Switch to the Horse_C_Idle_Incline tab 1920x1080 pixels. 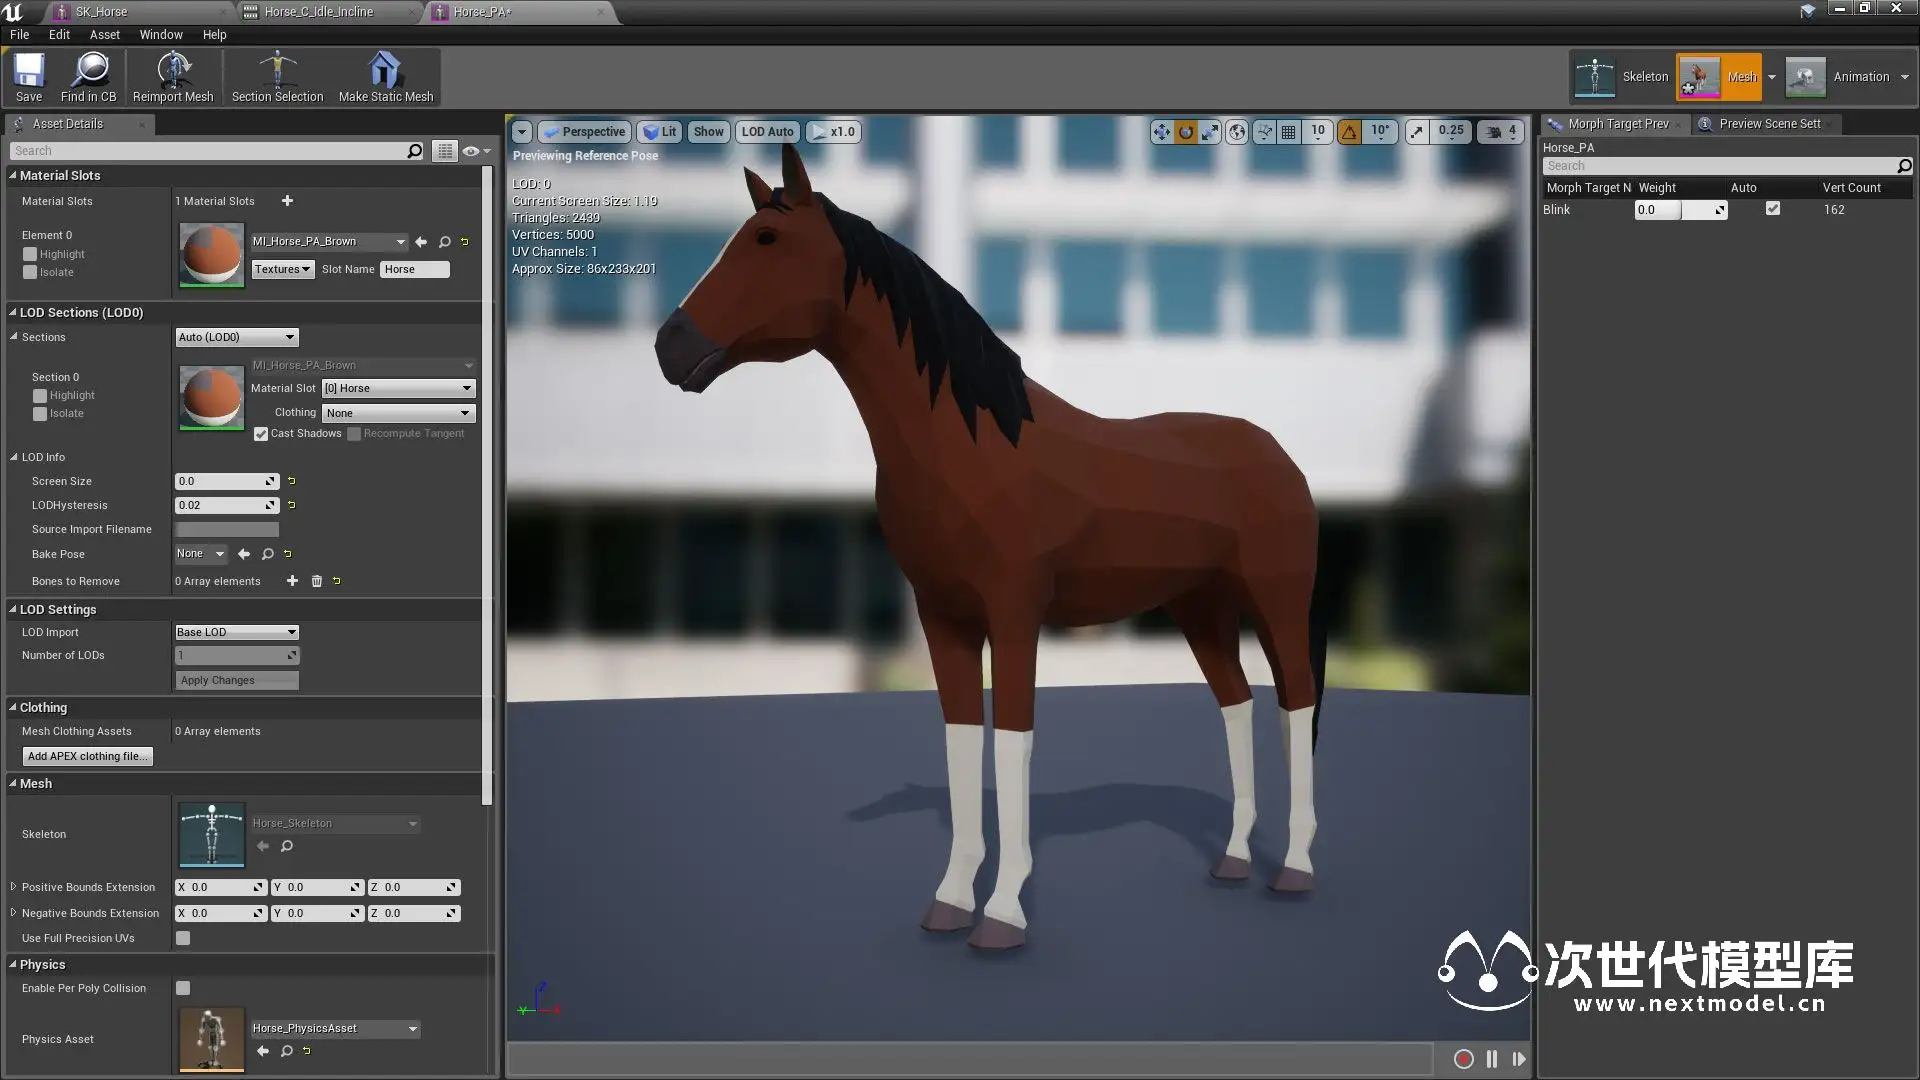319,12
